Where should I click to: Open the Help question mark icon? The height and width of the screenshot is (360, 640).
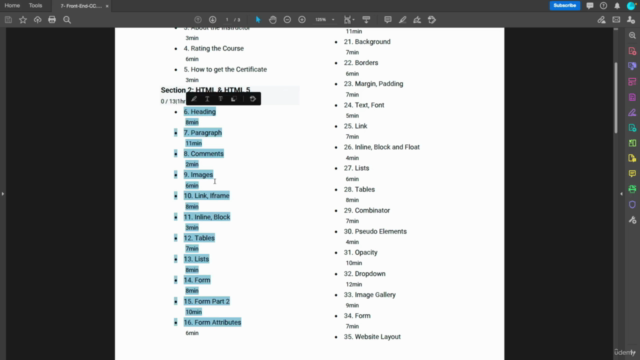[603, 6]
